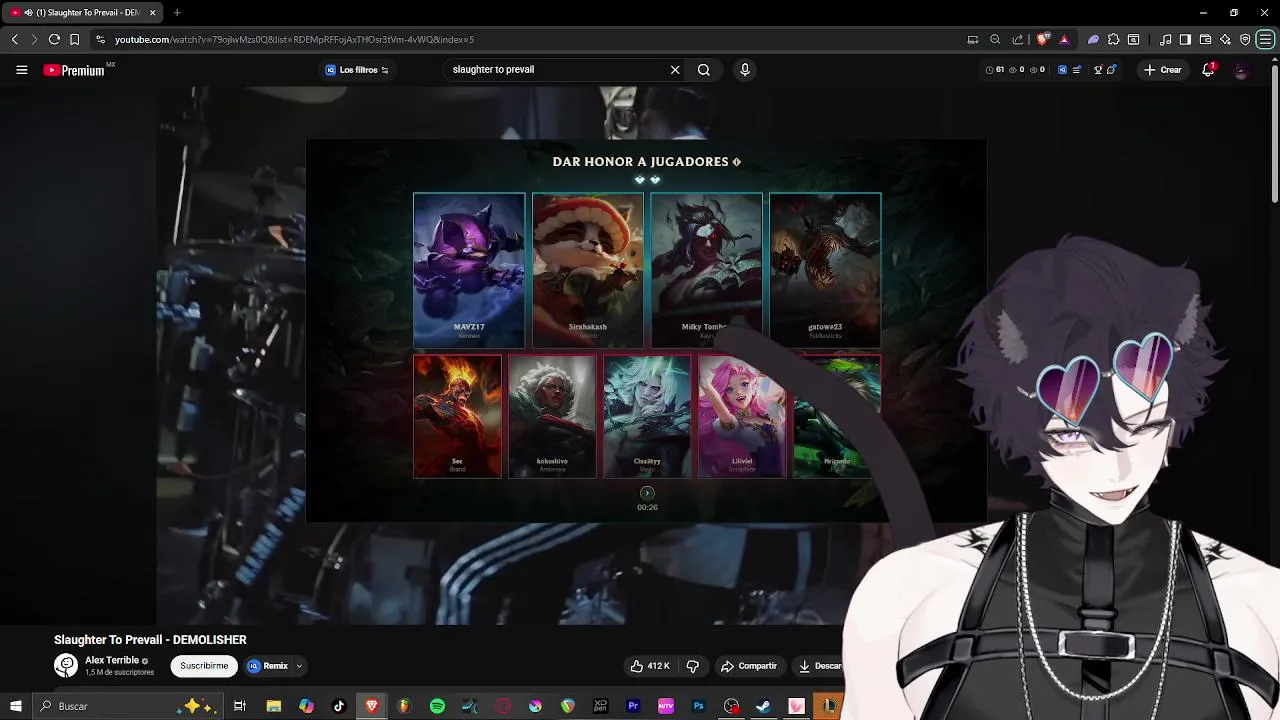Open File Explorer from the taskbar

[273, 706]
